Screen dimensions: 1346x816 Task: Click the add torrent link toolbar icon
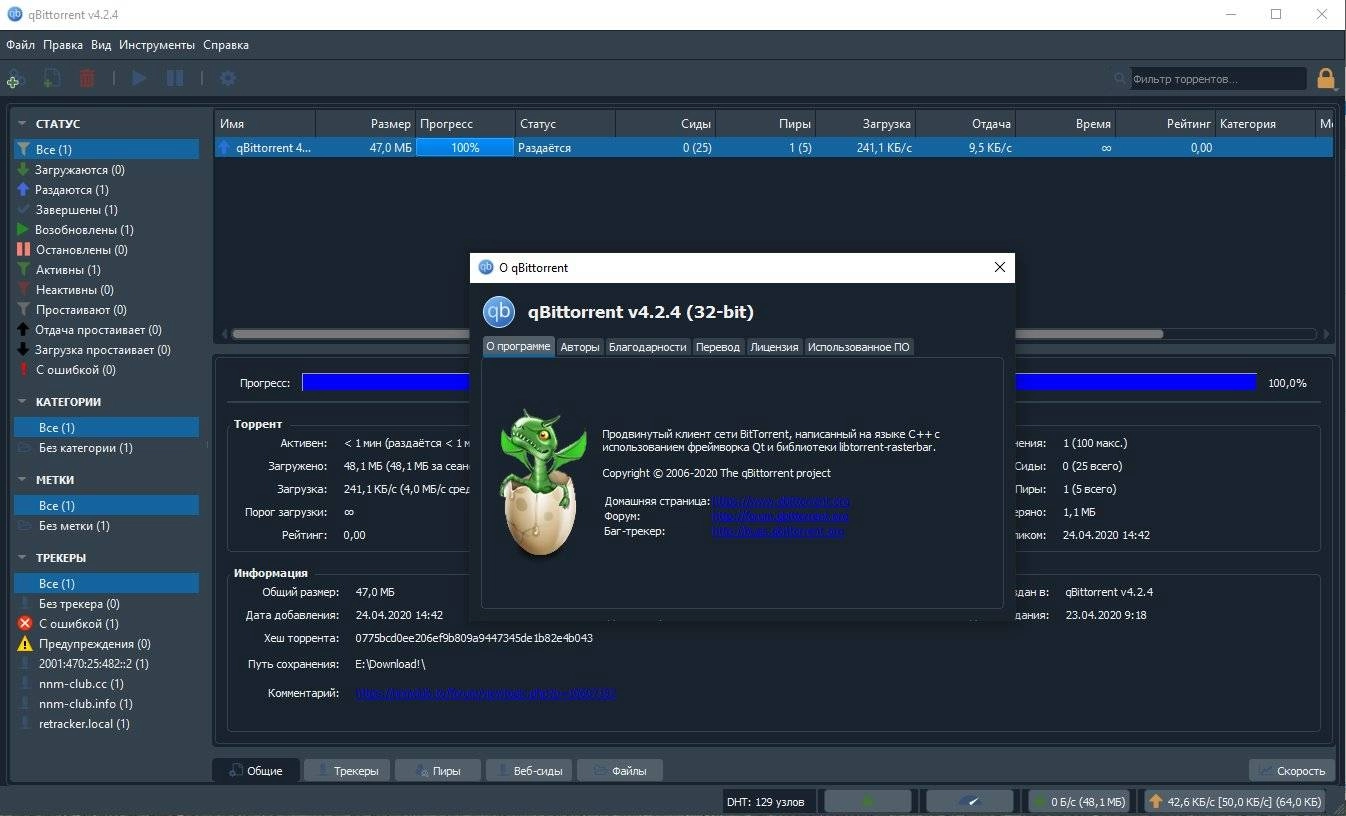pyautogui.click(x=14, y=78)
